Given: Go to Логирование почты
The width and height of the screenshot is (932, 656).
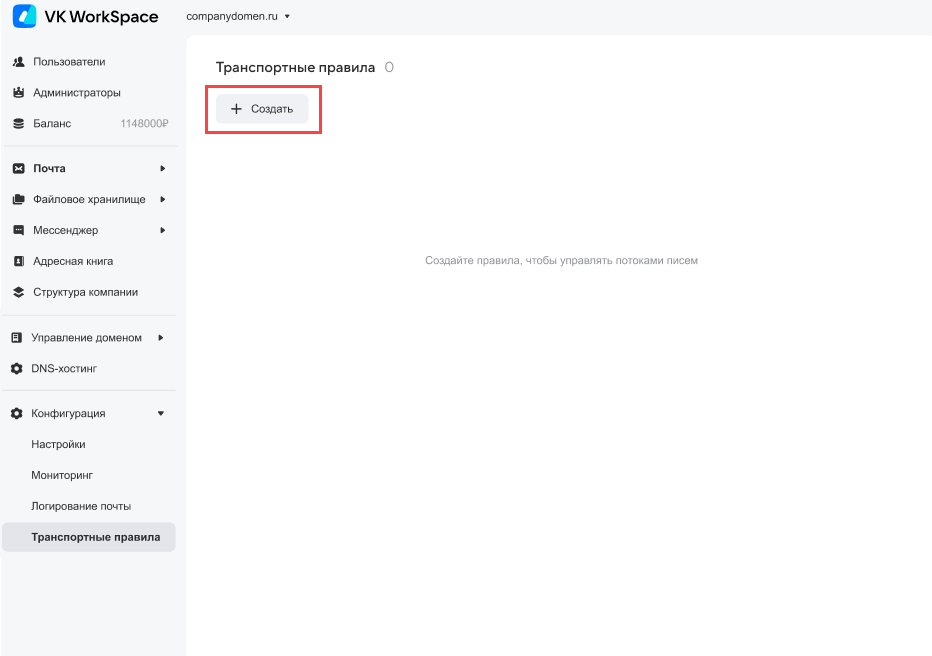Looking at the screenshot, I should pyautogui.click(x=81, y=507).
